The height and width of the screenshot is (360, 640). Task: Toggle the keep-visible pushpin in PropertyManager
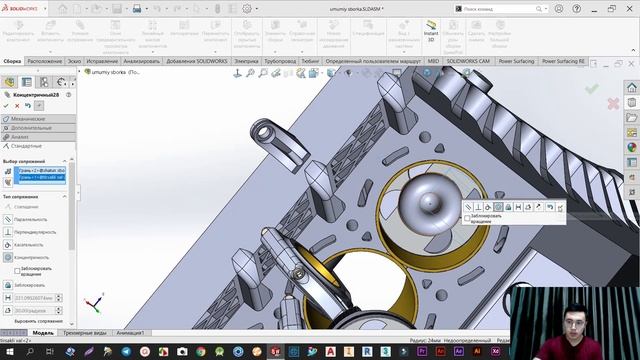tap(39, 106)
